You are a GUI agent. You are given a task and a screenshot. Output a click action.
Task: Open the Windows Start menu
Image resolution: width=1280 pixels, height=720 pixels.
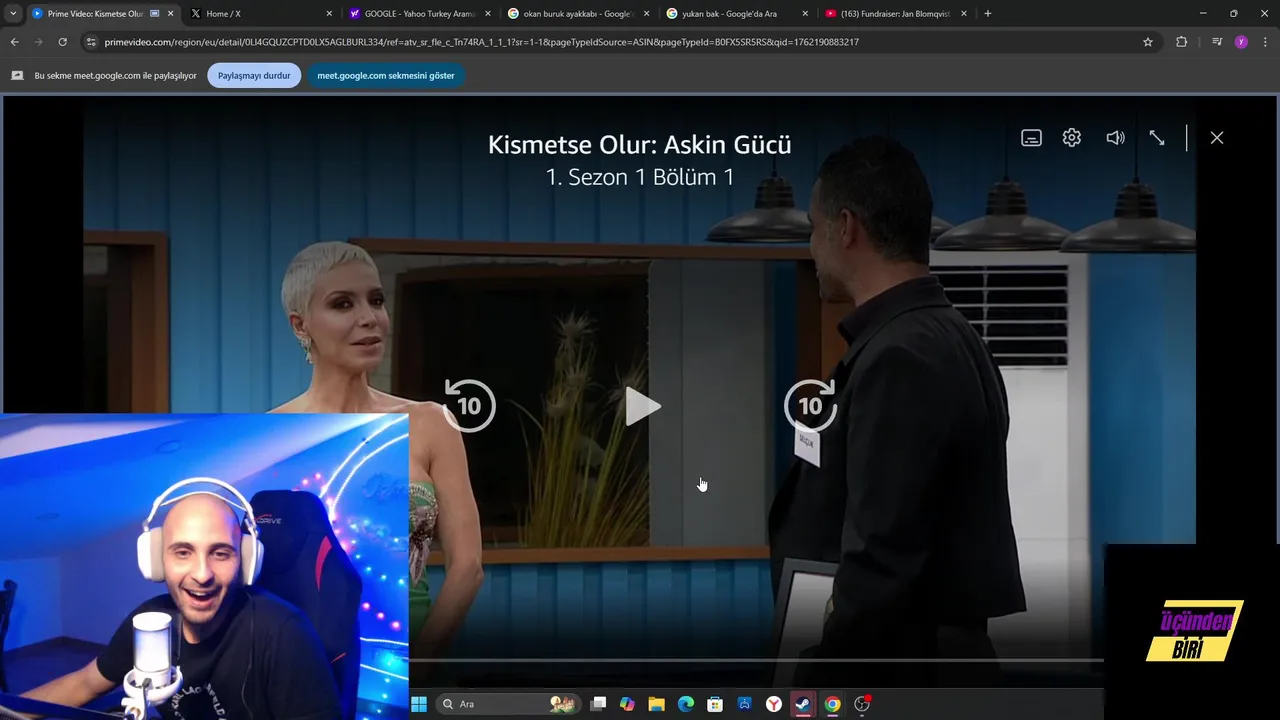[419, 704]
